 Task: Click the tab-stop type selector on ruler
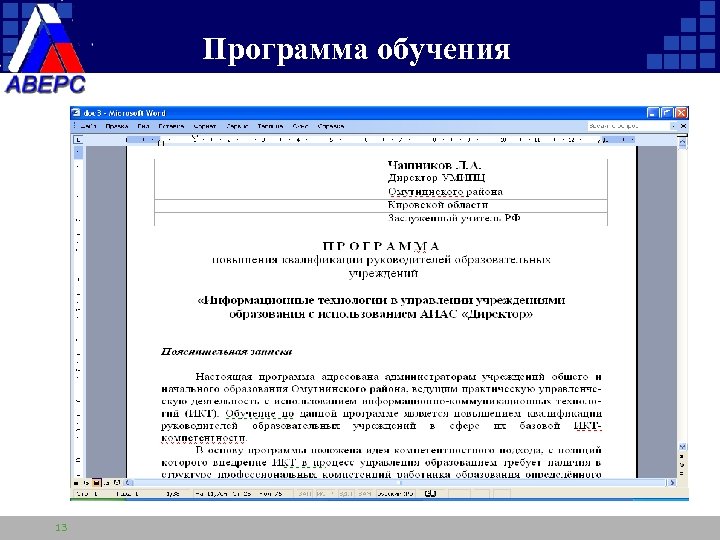78,139
